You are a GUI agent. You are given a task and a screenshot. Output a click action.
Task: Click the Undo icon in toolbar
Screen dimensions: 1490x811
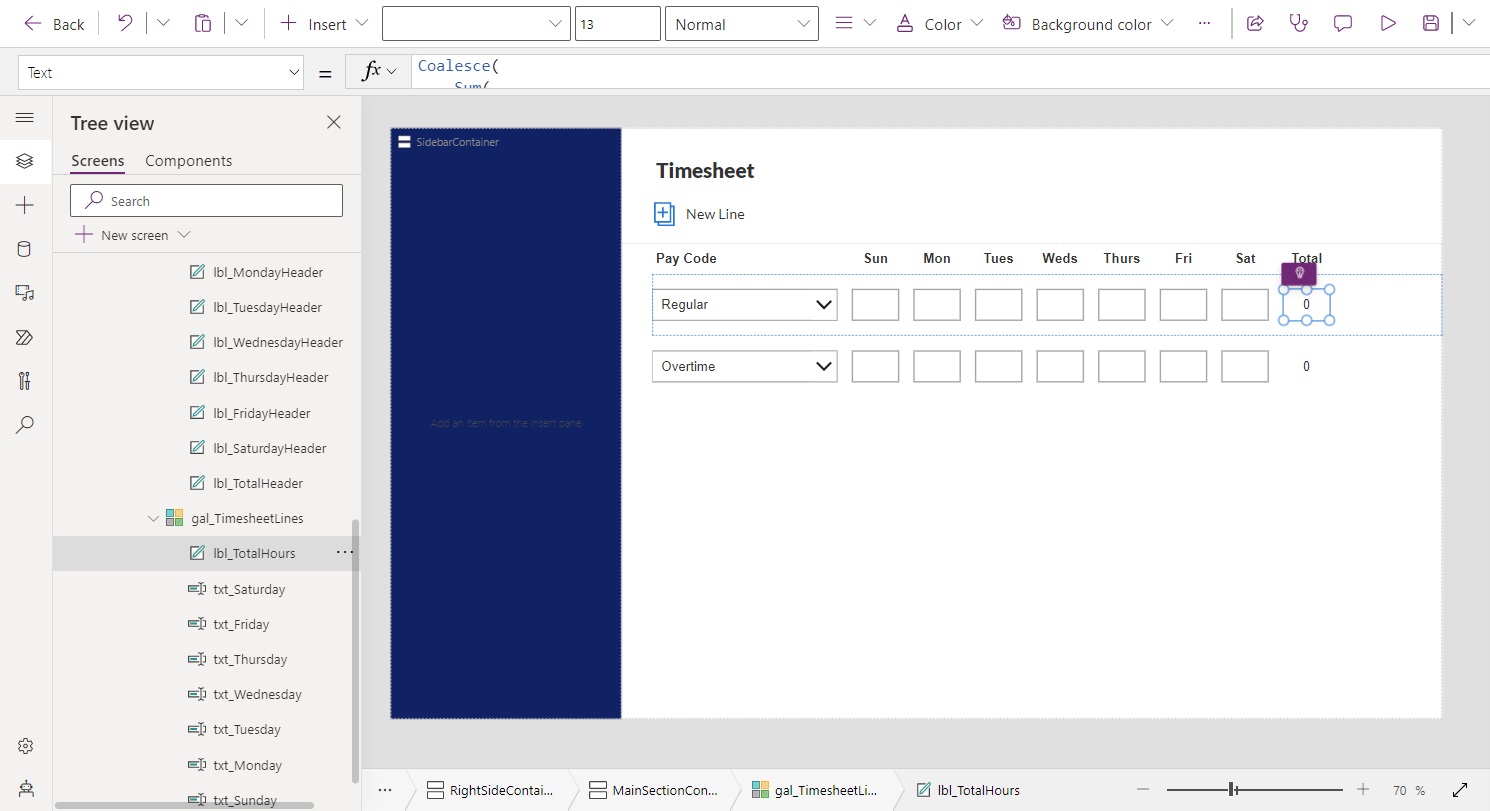(125, 24)
